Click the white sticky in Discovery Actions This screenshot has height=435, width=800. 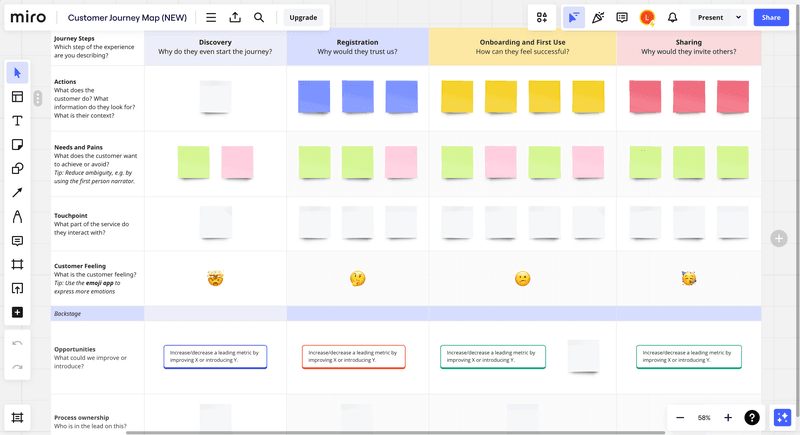[x=215, y=96]
